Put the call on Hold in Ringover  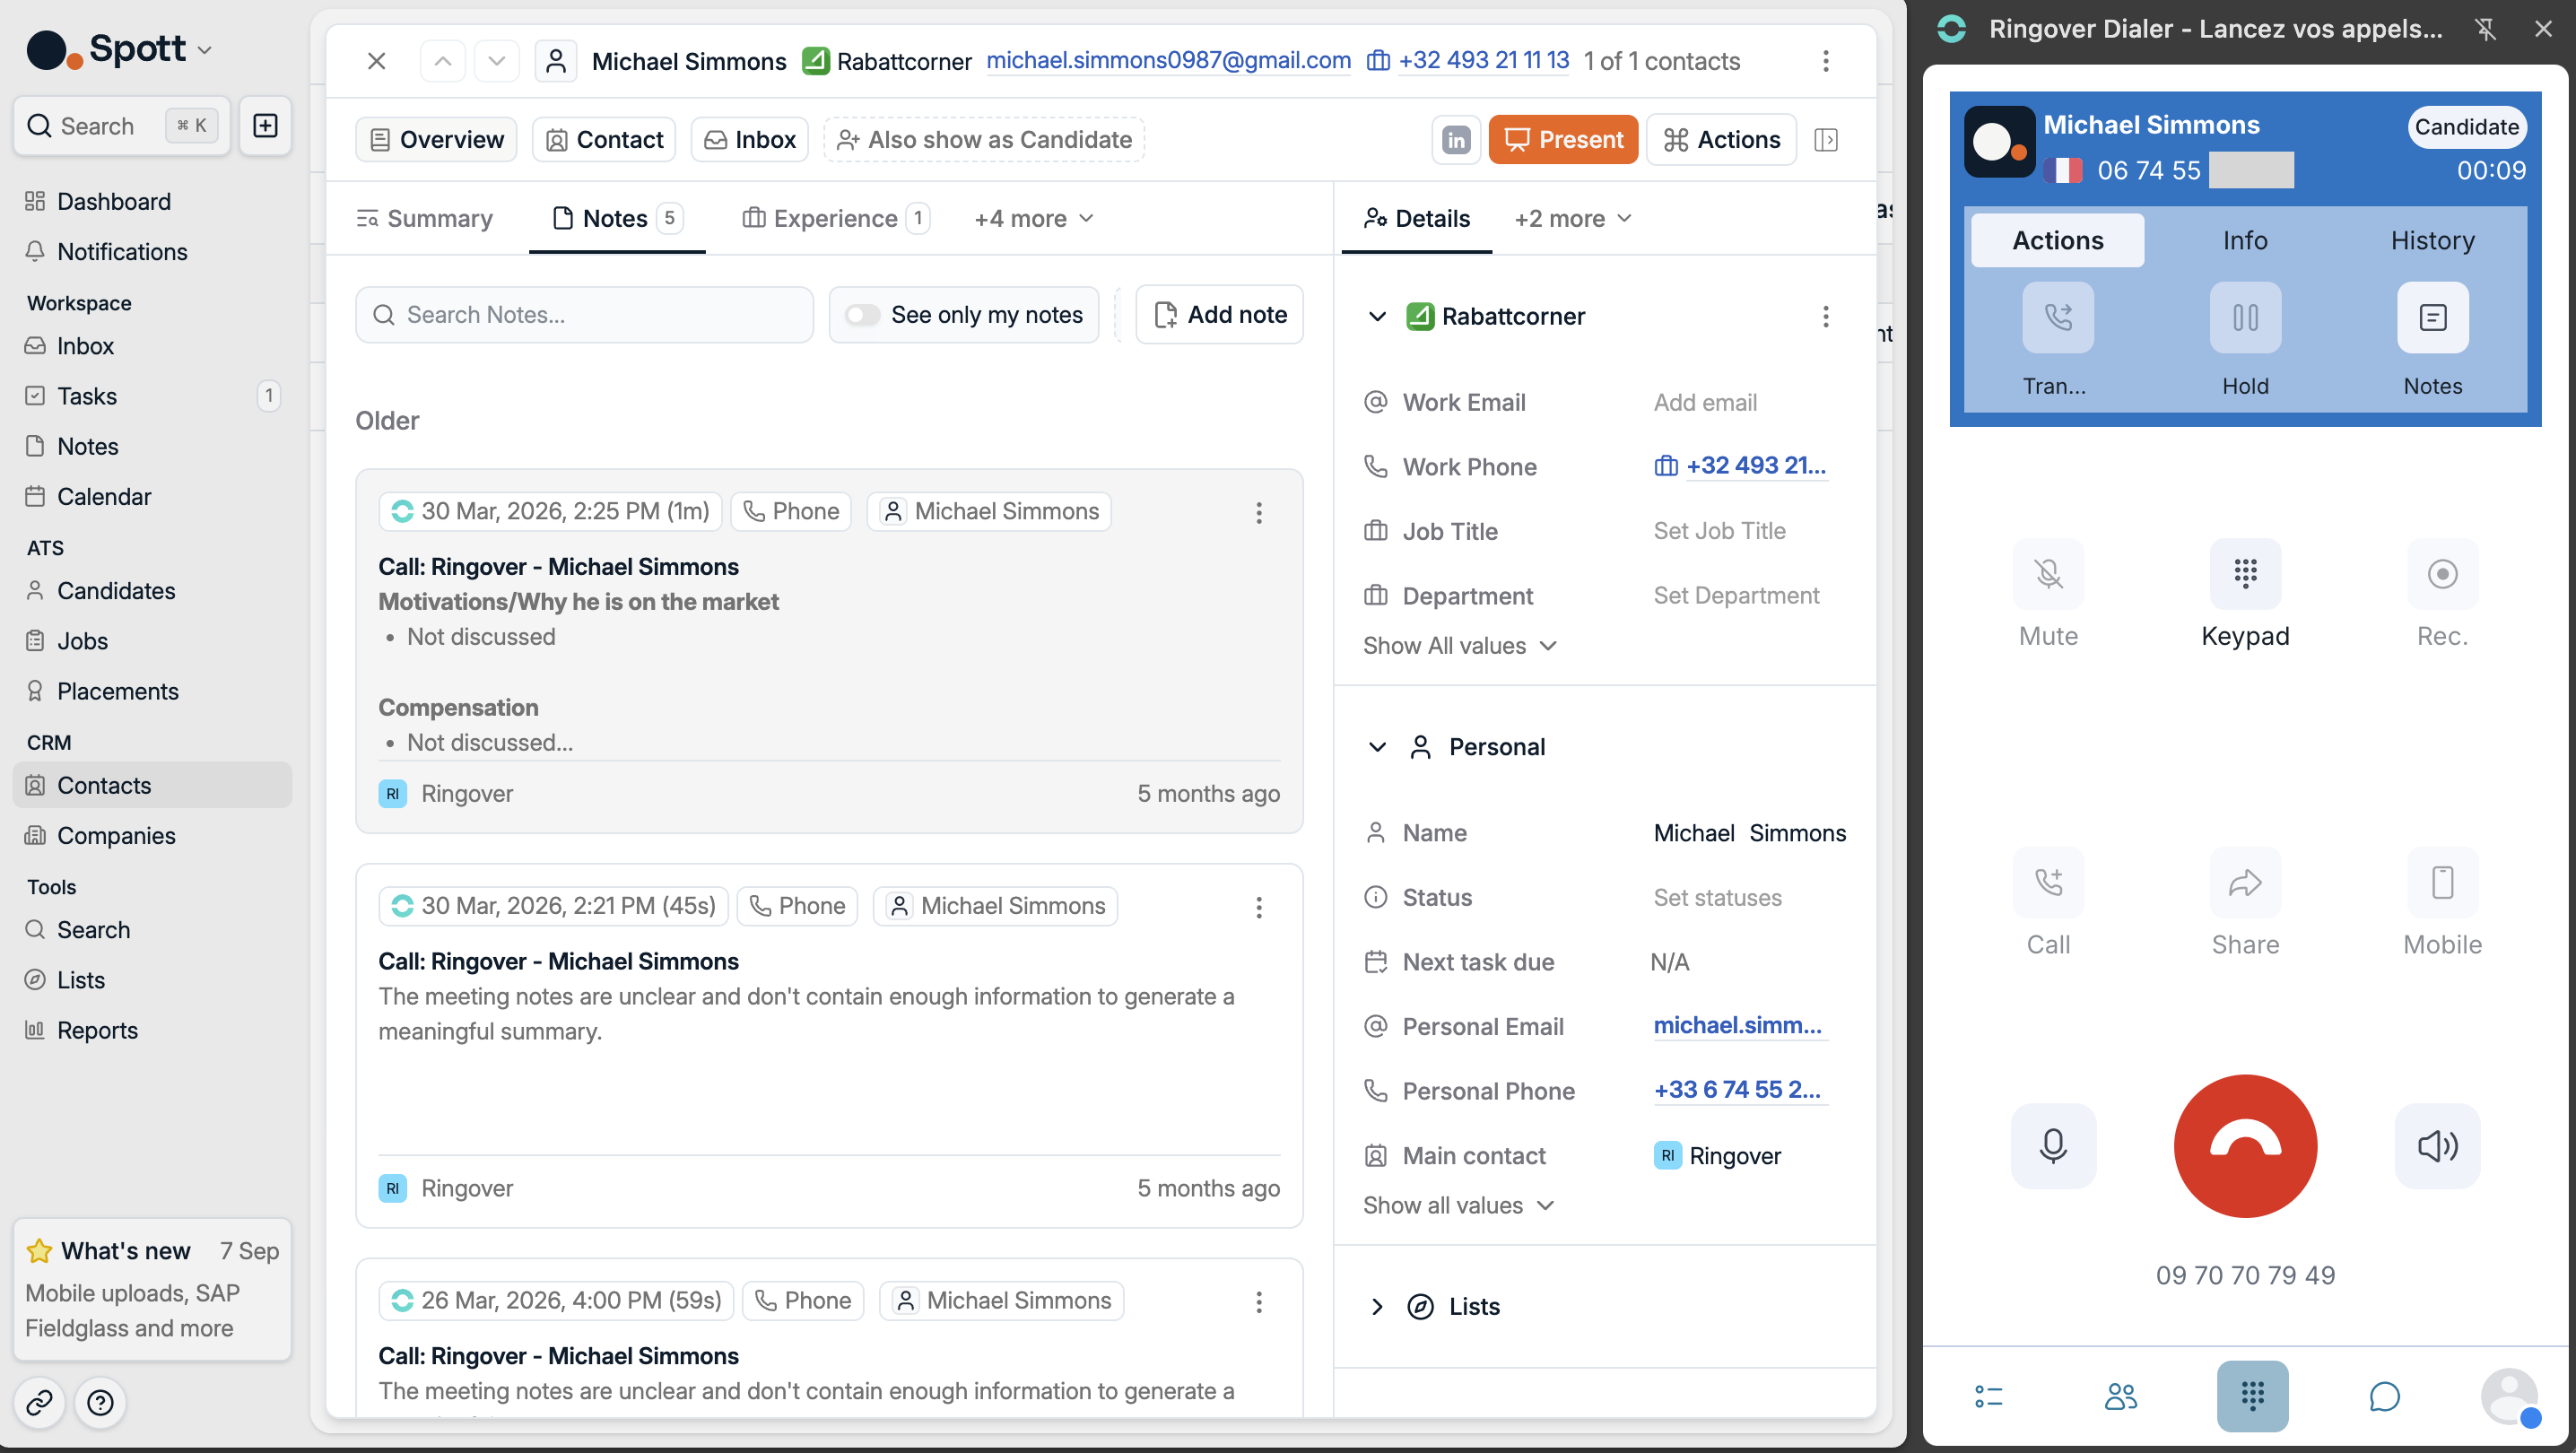(2245, 318)
